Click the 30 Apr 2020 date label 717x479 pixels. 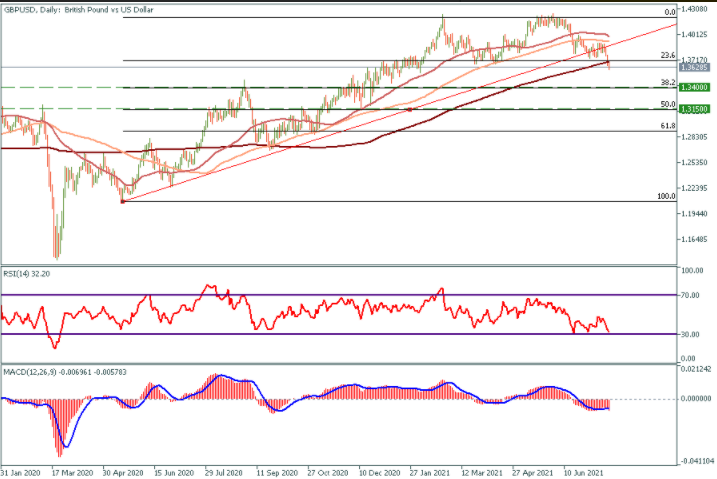pyautogui.click(x=123, y=473)
